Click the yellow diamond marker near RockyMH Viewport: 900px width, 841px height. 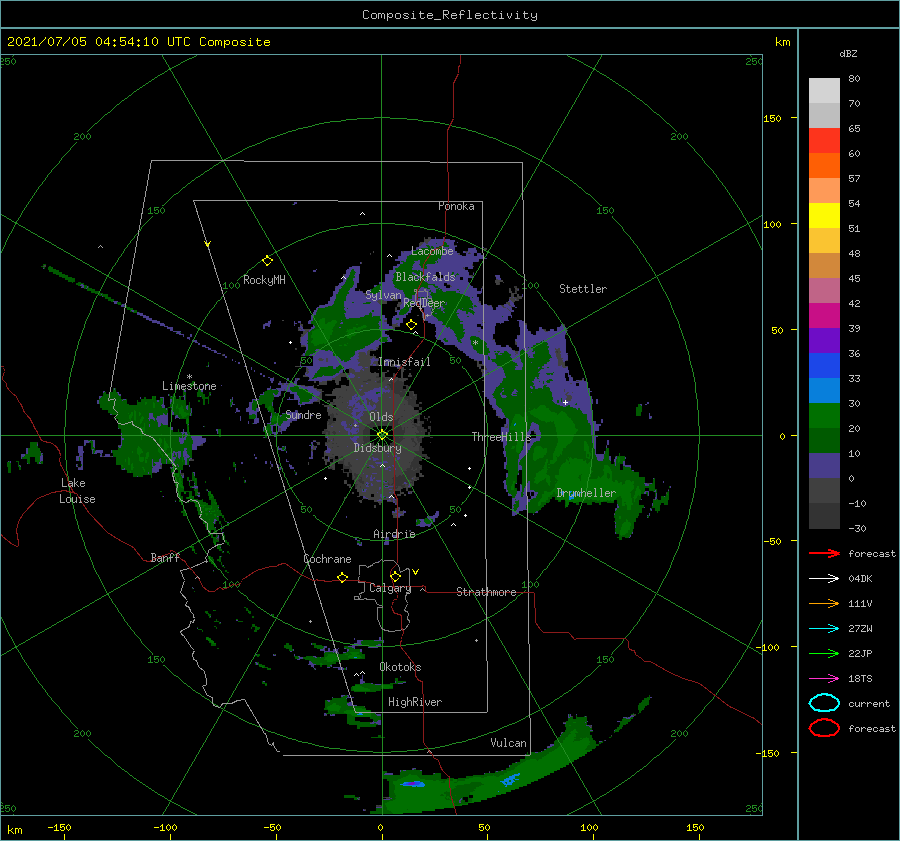pyautogui.click(x=267, y=261)
